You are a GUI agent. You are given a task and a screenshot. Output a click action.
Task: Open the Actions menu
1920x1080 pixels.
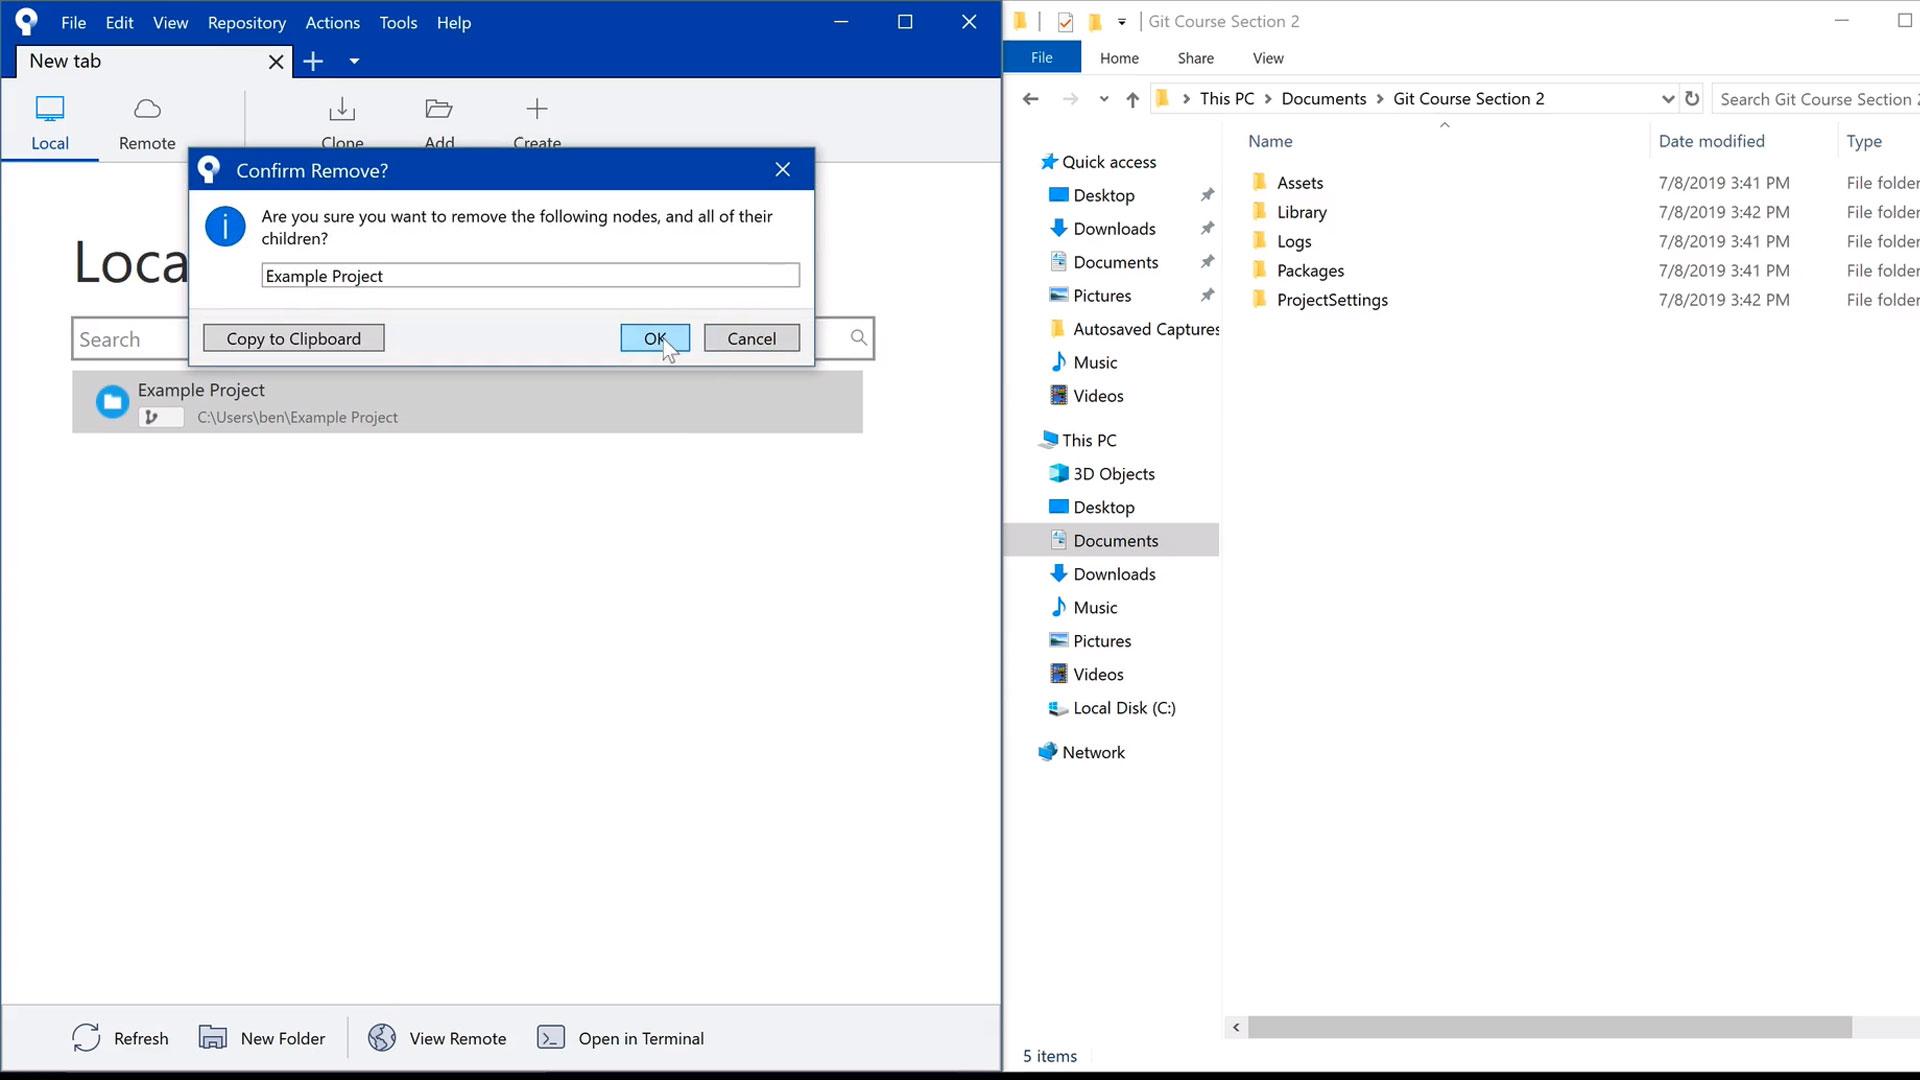click(x=332, y=22)
